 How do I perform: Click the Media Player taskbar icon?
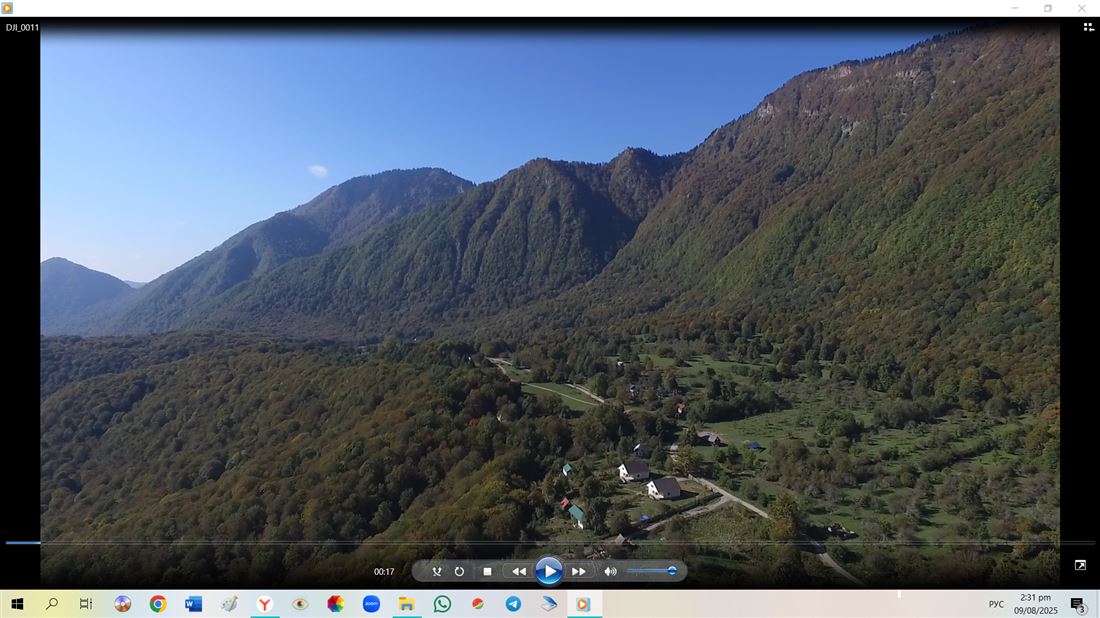(x=584, y=604)
